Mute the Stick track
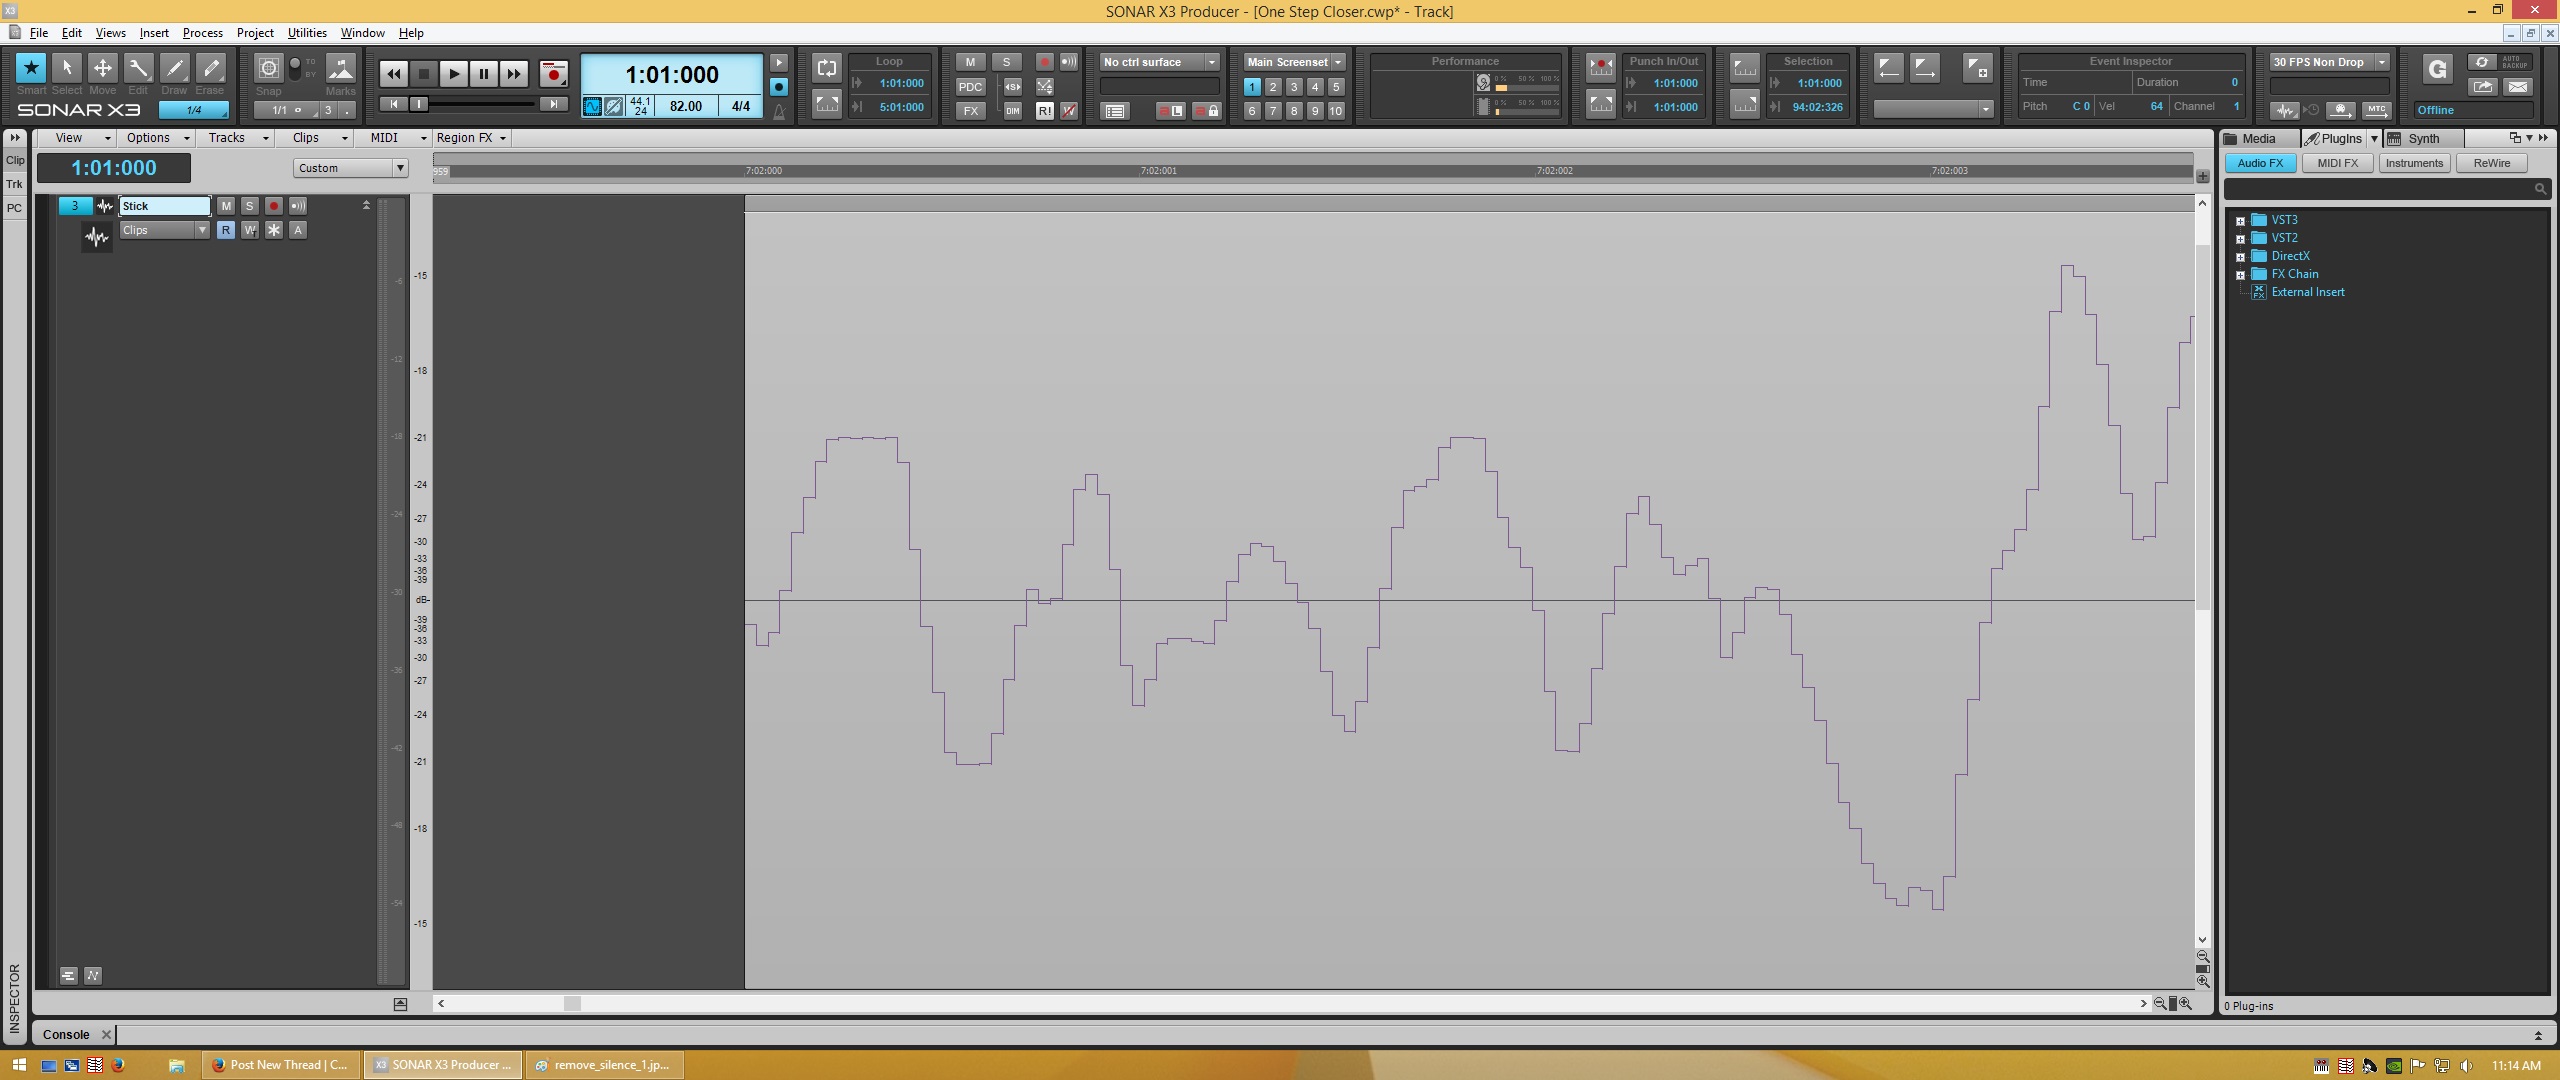2560x1080 pixels. tap(226, 206)
